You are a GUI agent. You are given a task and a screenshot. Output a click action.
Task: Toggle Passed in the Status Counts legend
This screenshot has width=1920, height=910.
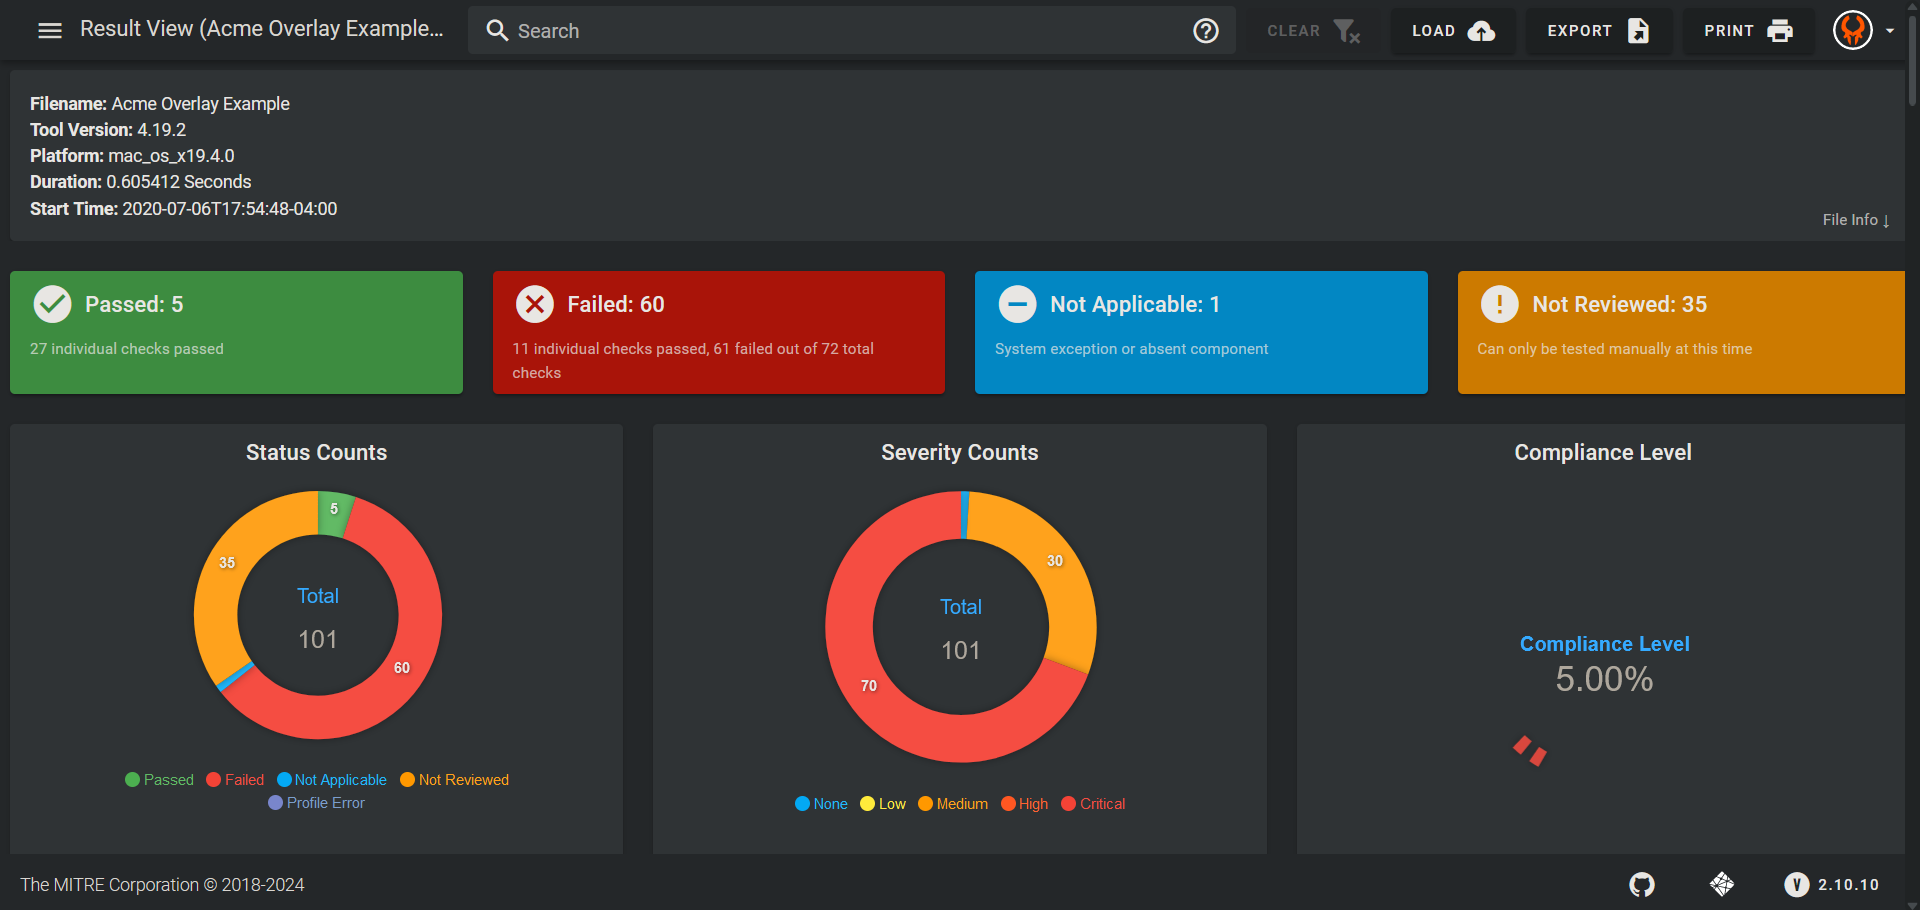click(x=167, y=779)
